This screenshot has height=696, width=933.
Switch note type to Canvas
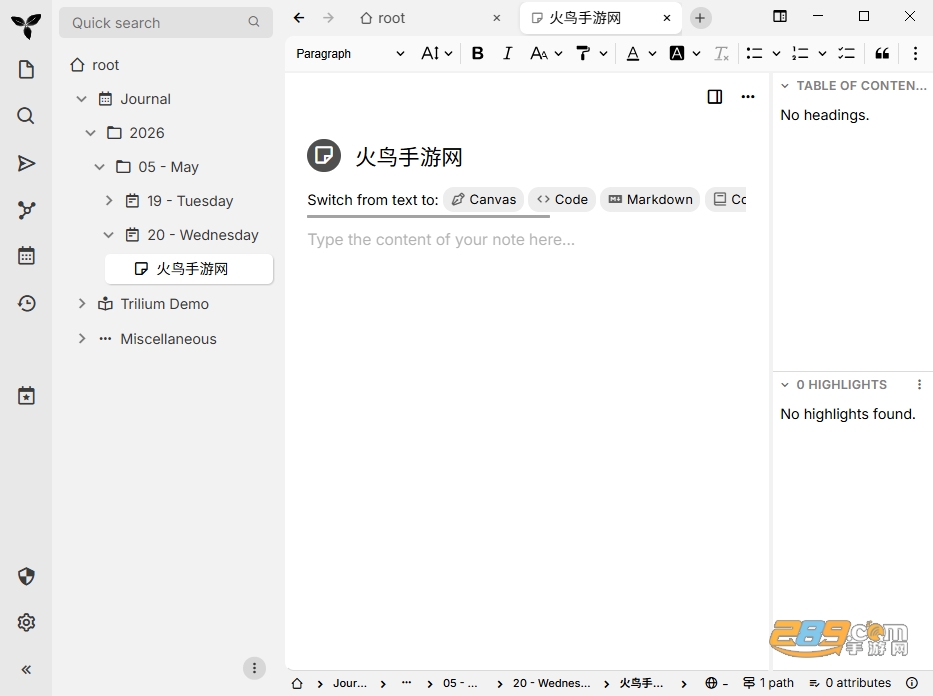(484, 199)
